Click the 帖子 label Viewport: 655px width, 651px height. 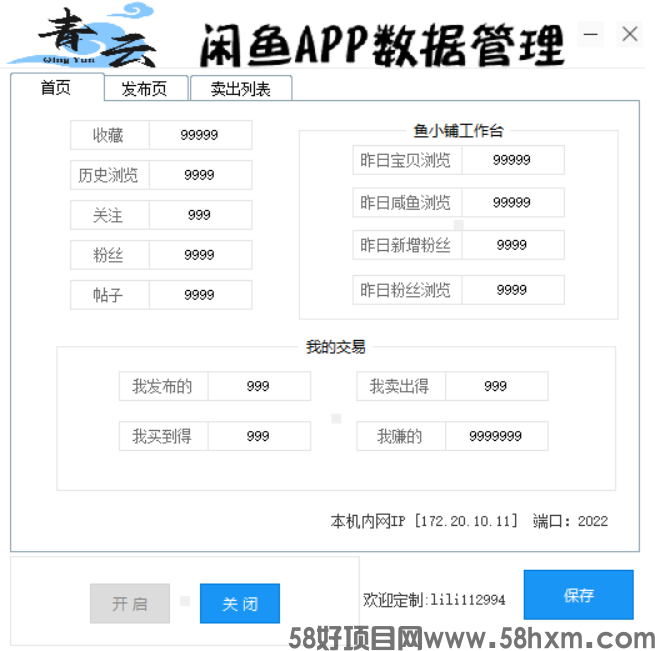[109, 295]
